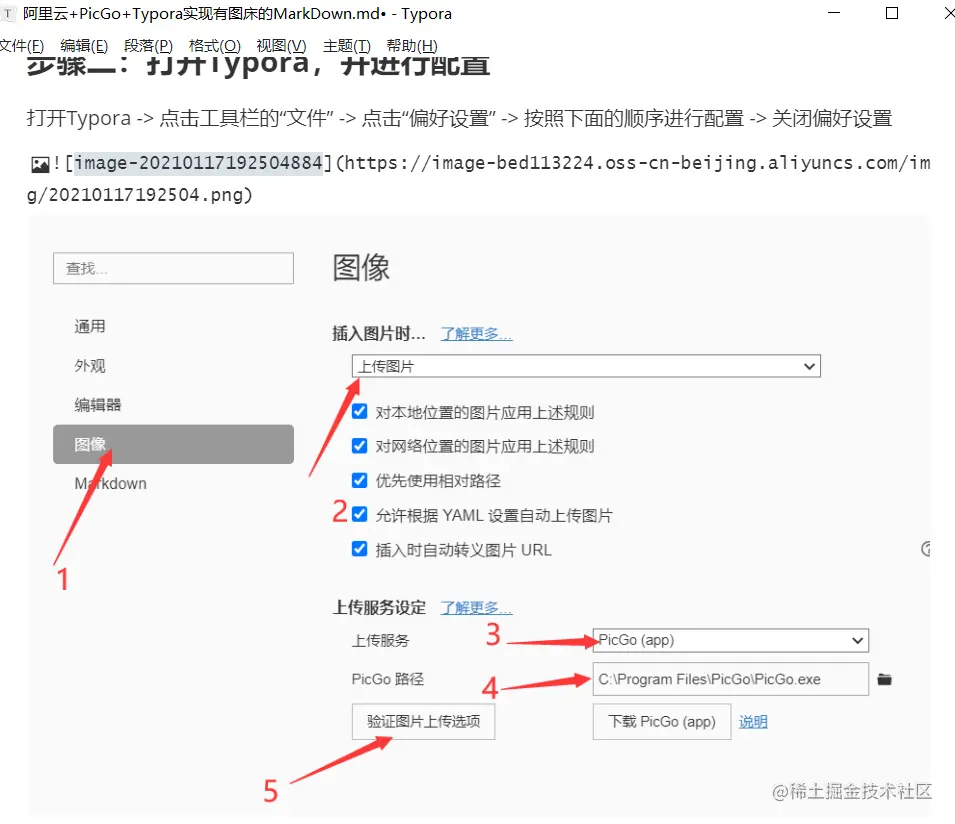Open the 帮助(H) menu
This screenshot has width=955, height=824.
coord(412,46)
